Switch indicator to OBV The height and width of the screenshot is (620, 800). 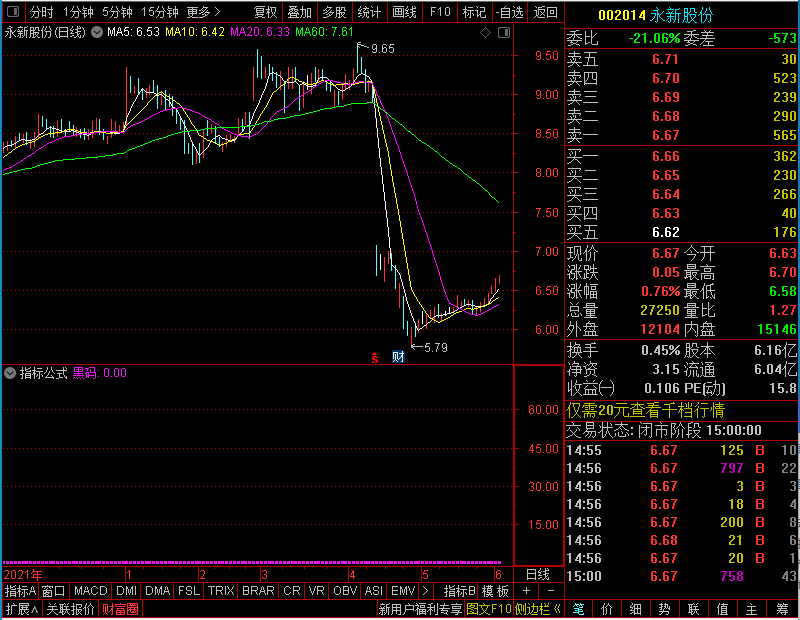click(345, 591)
